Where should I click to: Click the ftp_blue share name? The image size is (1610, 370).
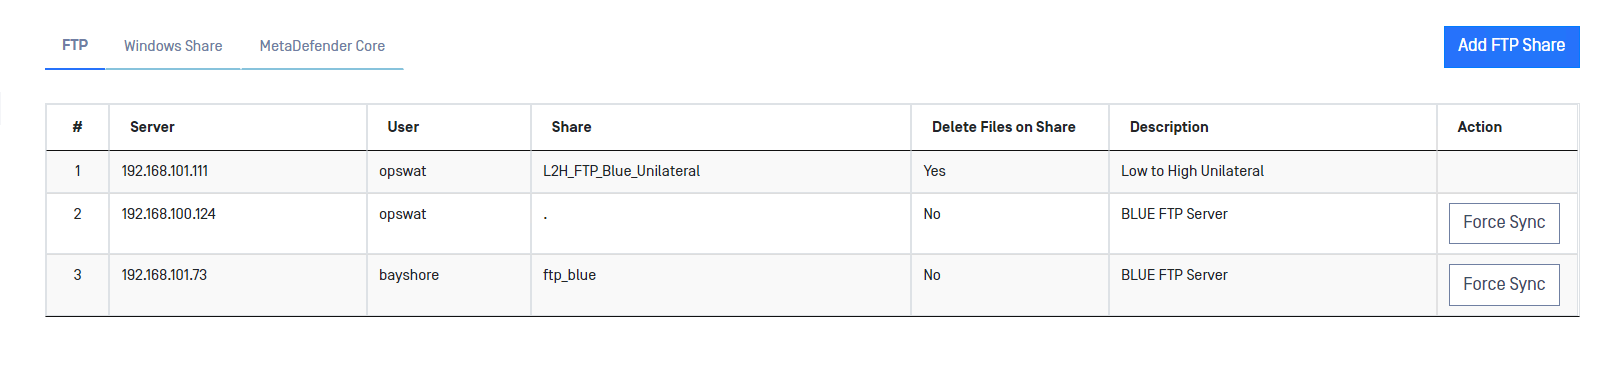[569, 275]
